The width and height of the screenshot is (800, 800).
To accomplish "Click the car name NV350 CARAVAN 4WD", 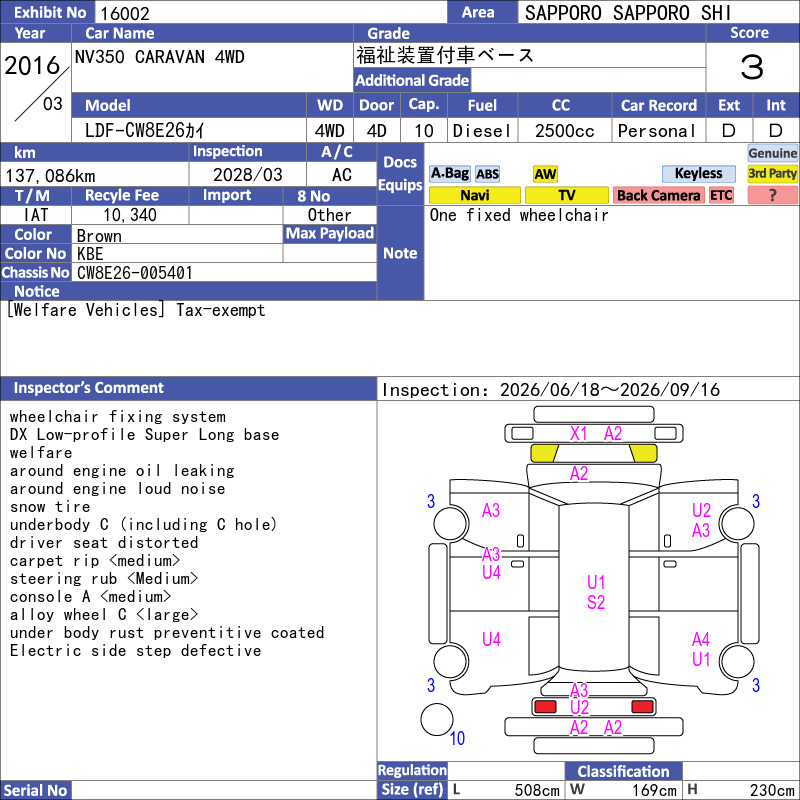I will click(159, 57).
